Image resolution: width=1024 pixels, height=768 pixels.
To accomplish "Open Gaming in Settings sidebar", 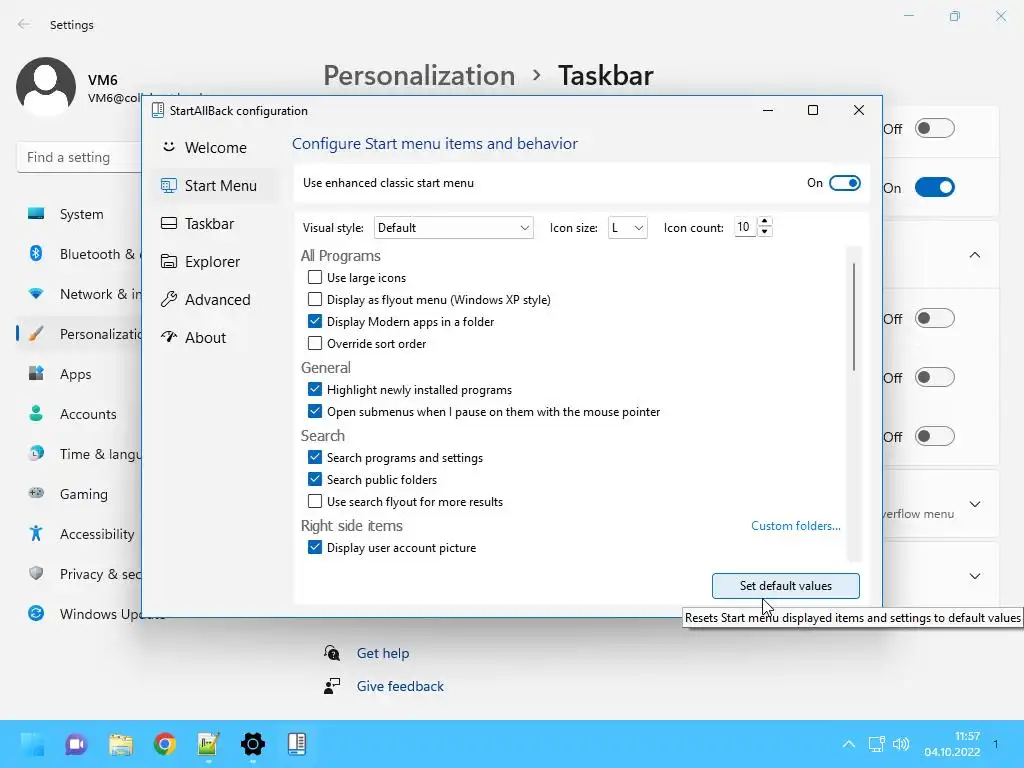I will point(80,494).
